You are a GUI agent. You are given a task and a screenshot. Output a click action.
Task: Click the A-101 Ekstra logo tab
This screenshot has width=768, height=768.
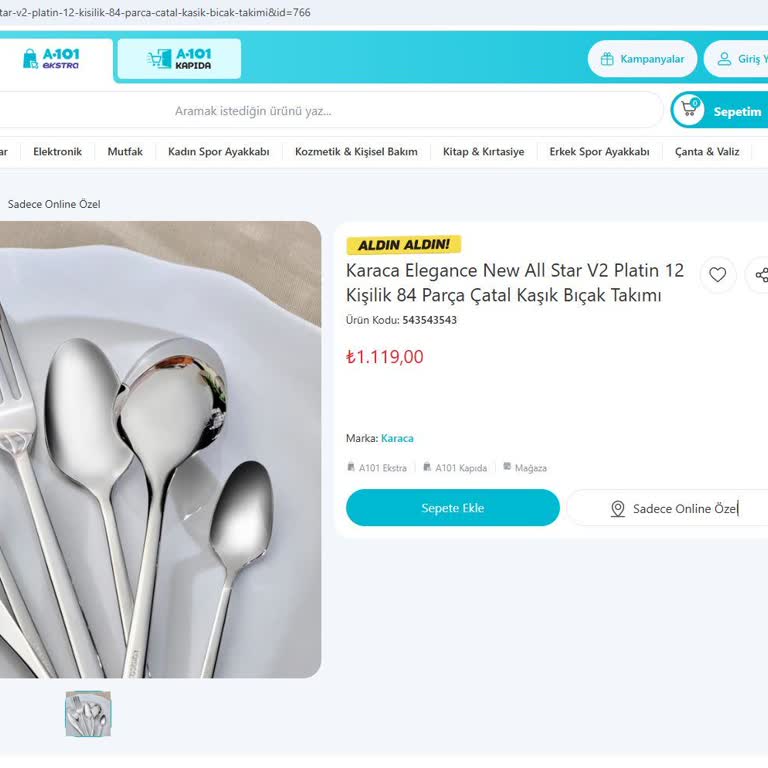52,59
